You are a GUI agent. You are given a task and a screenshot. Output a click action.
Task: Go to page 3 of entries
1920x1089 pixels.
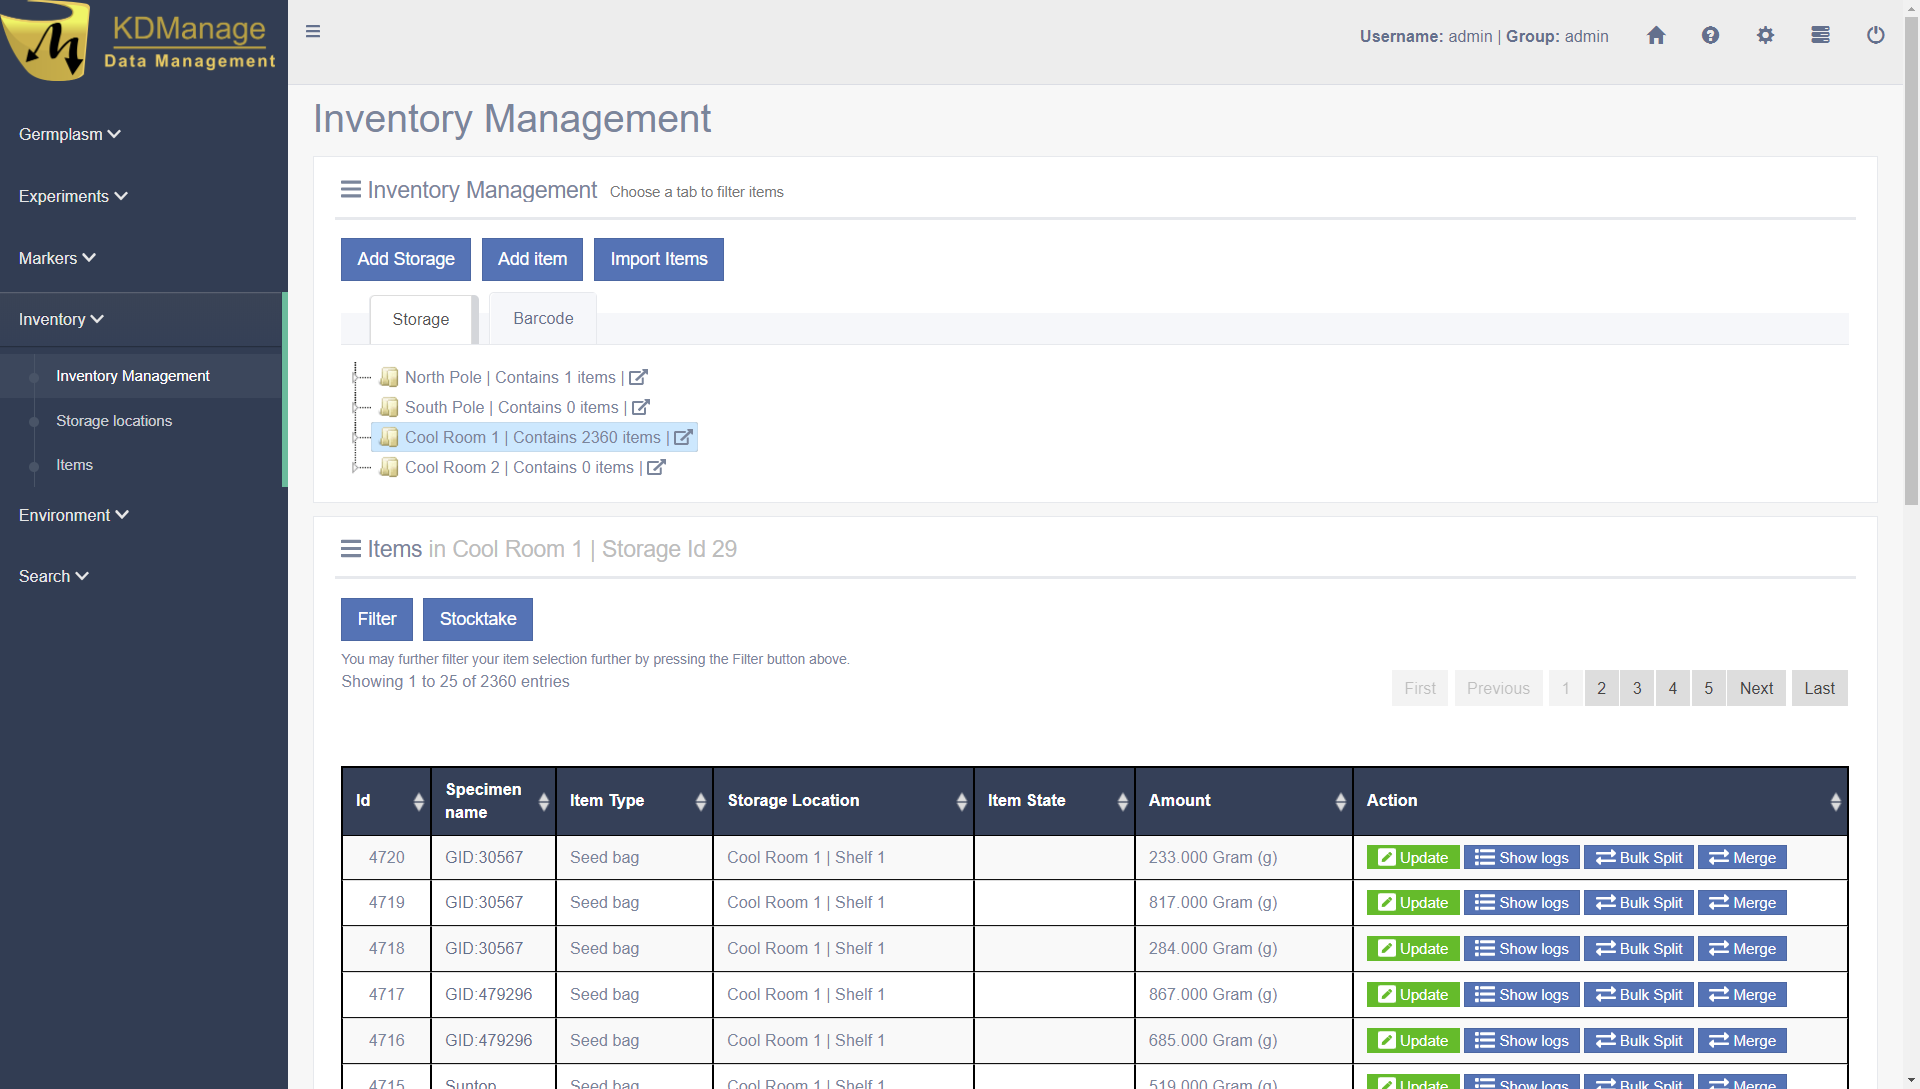pyautogui.click(x=1637, y=688)
